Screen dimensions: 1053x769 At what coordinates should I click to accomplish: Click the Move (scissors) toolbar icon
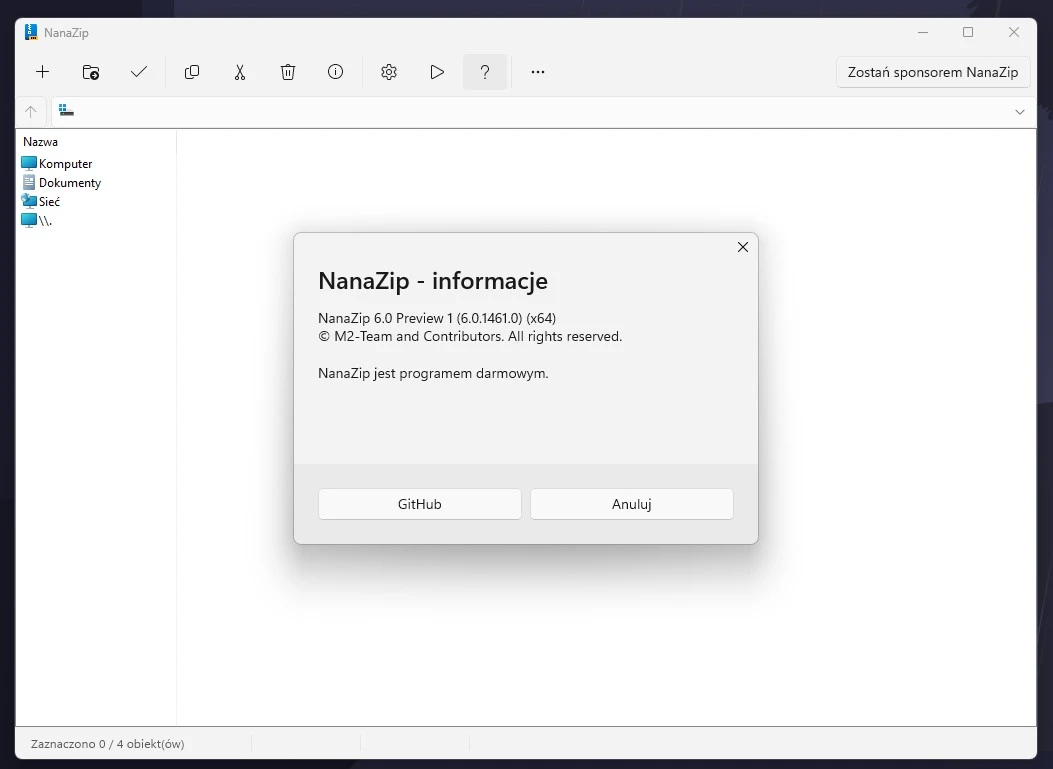[x=240, y=72]
